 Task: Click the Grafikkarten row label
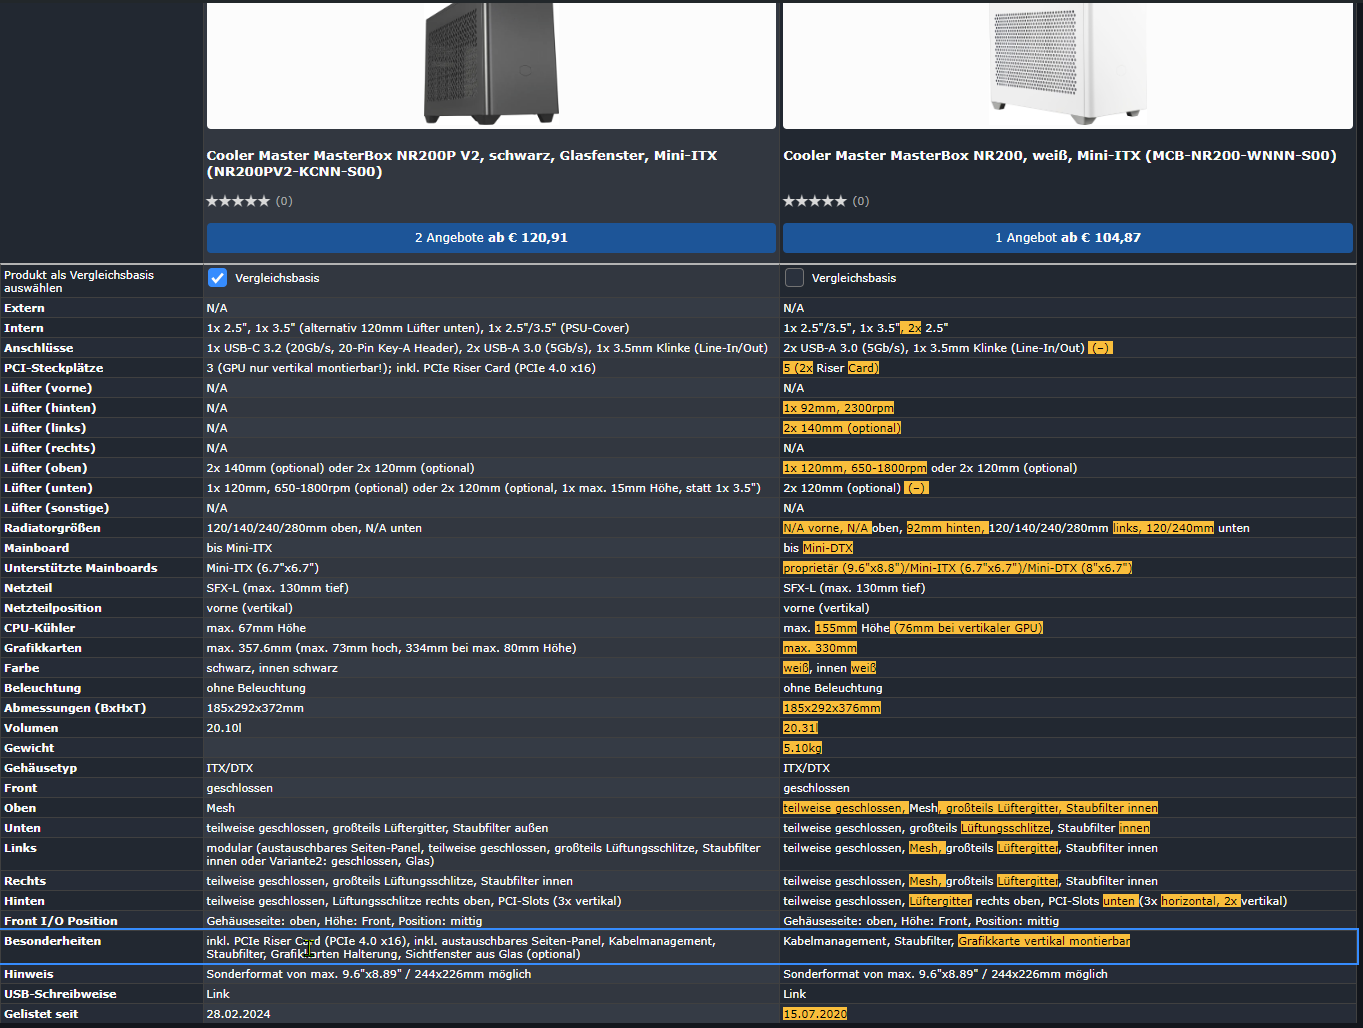point(43,648)
